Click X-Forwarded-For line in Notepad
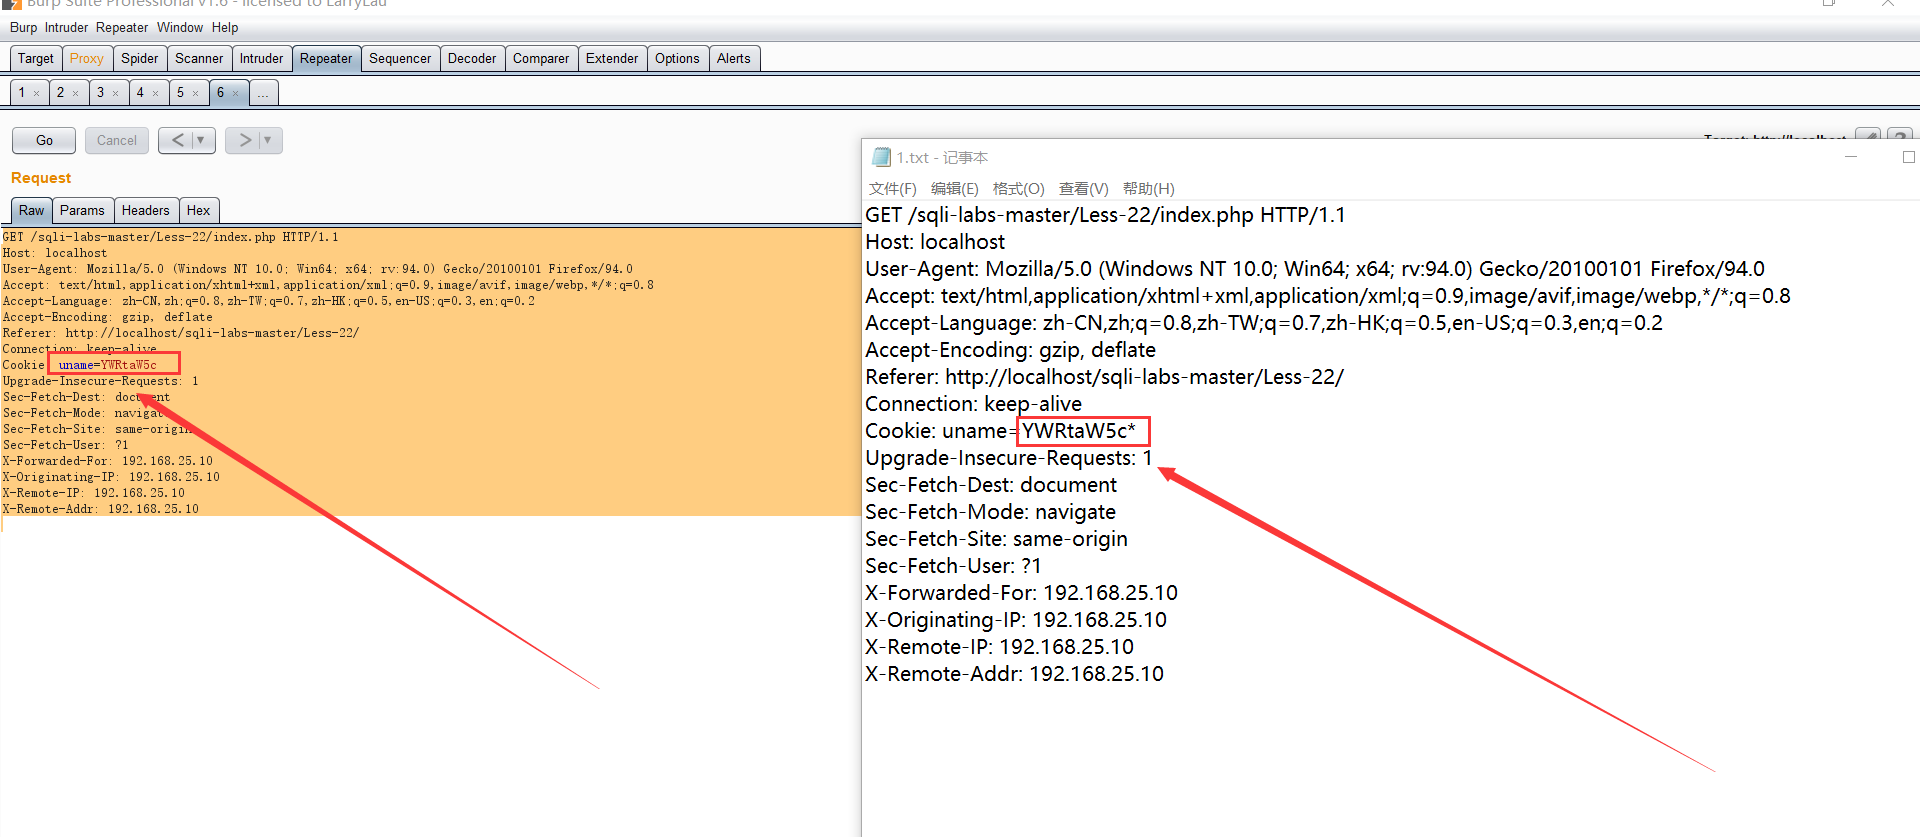Image resolution: width=1920 pixels, height=837 pixels. (x=1021, y=593)
